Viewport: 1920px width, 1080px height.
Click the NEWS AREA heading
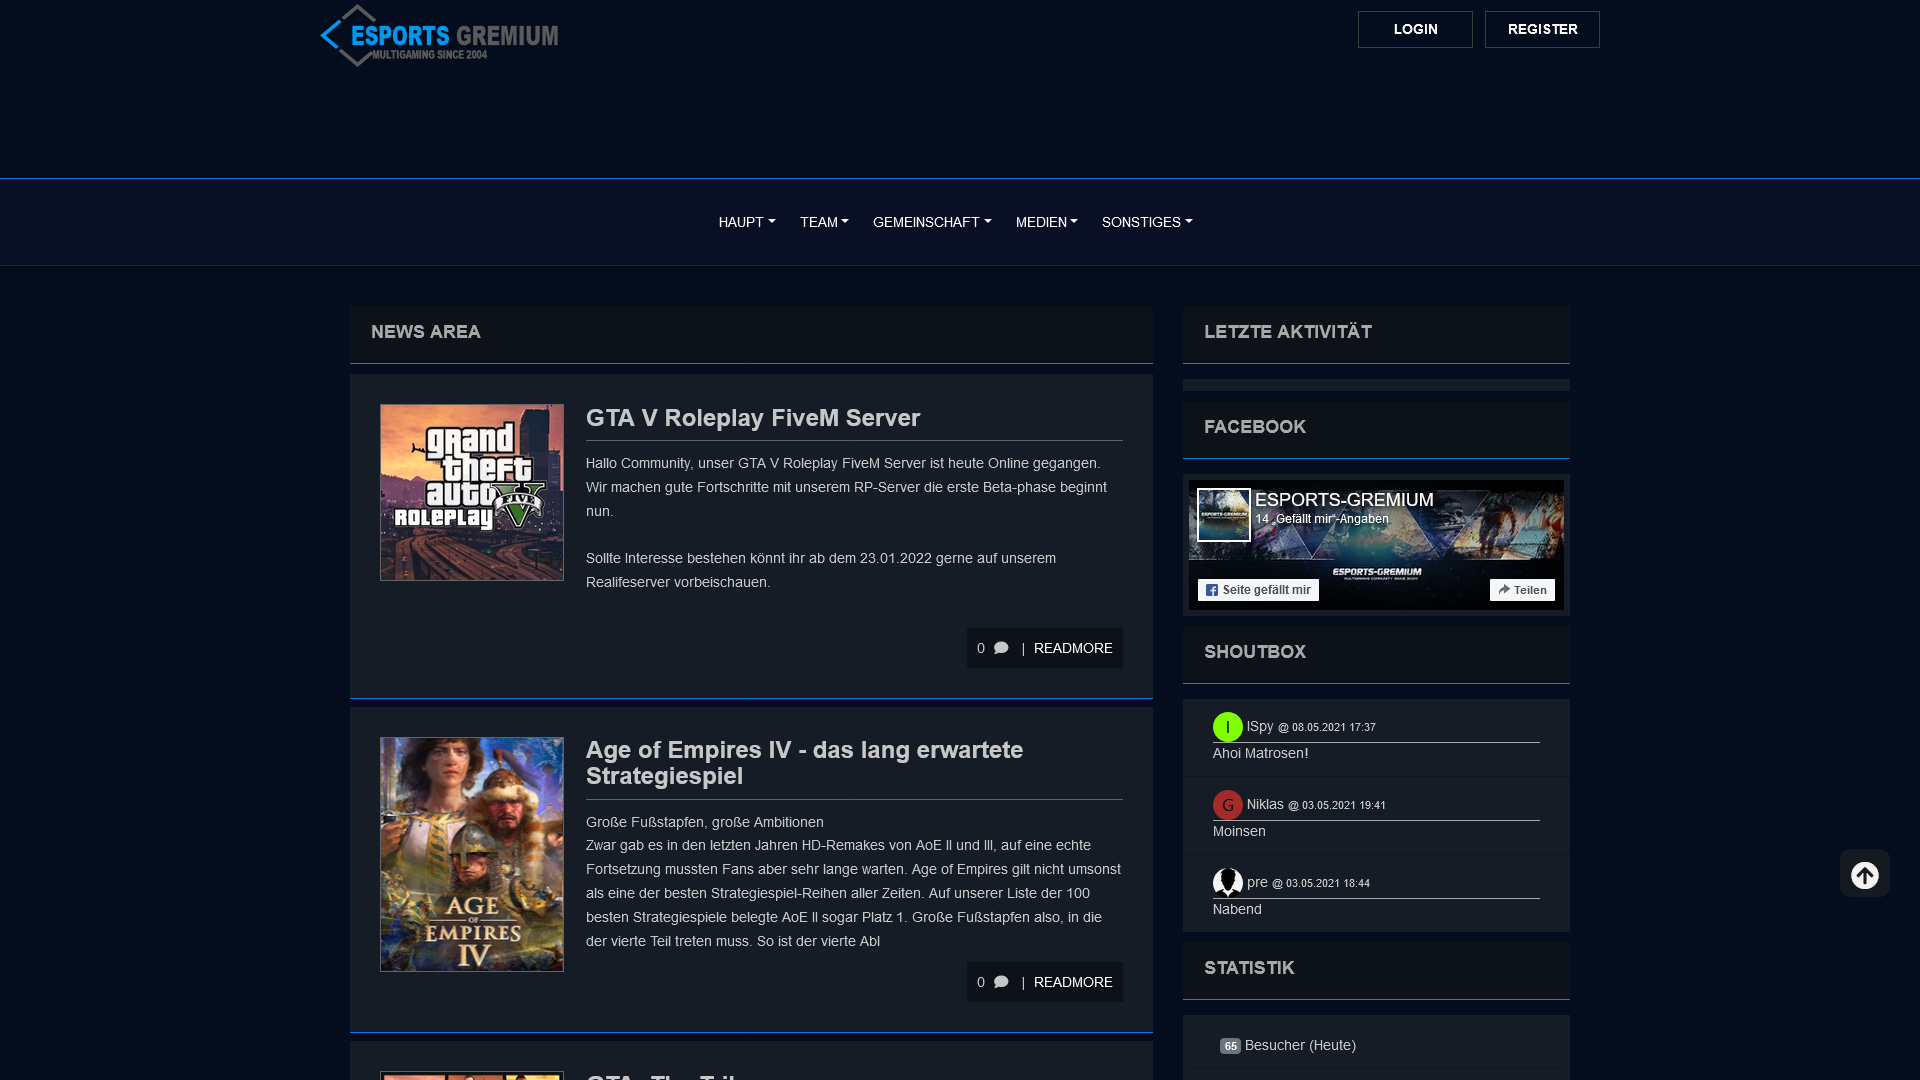coord(426,332)
